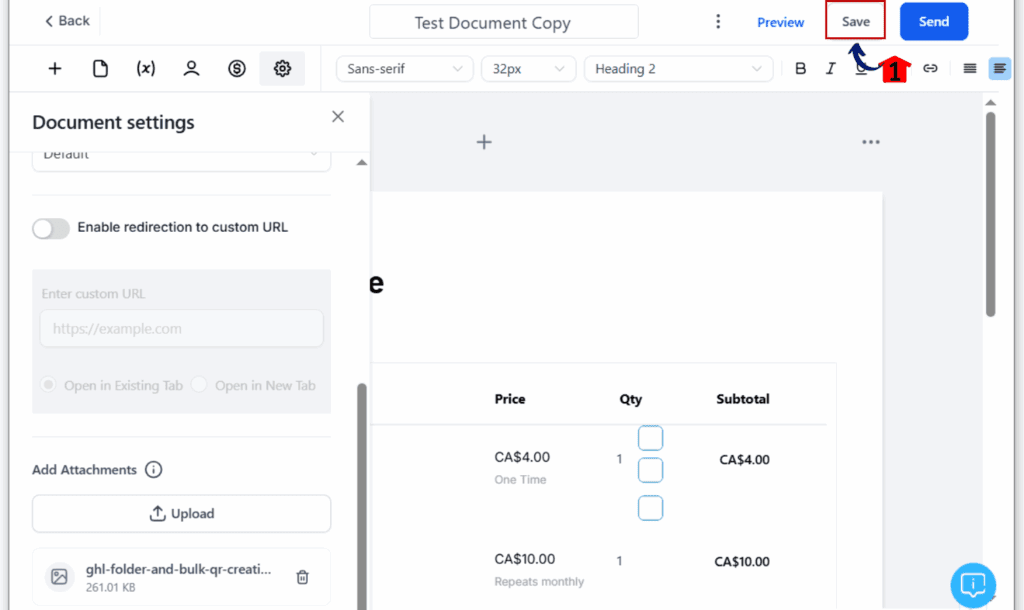Select Open in New Tab radio
Screen dimensions: 1024x610
[199, 385]
